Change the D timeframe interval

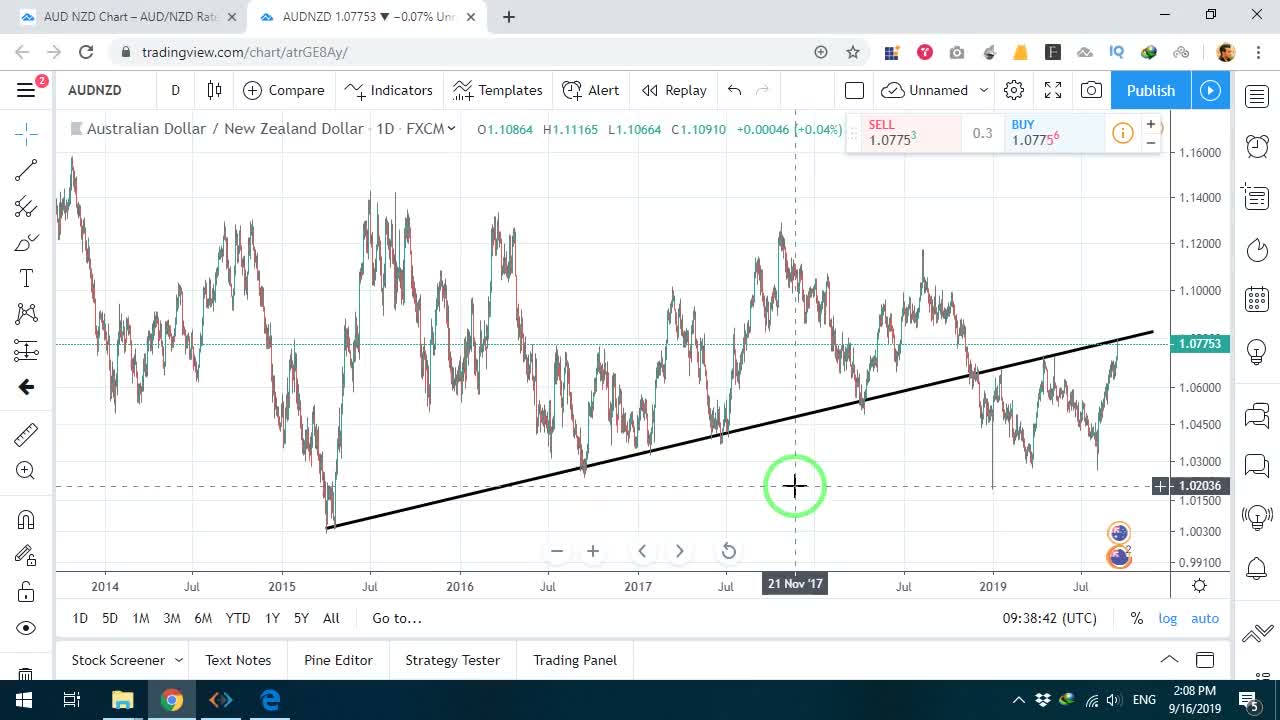[x=175, y=90]
